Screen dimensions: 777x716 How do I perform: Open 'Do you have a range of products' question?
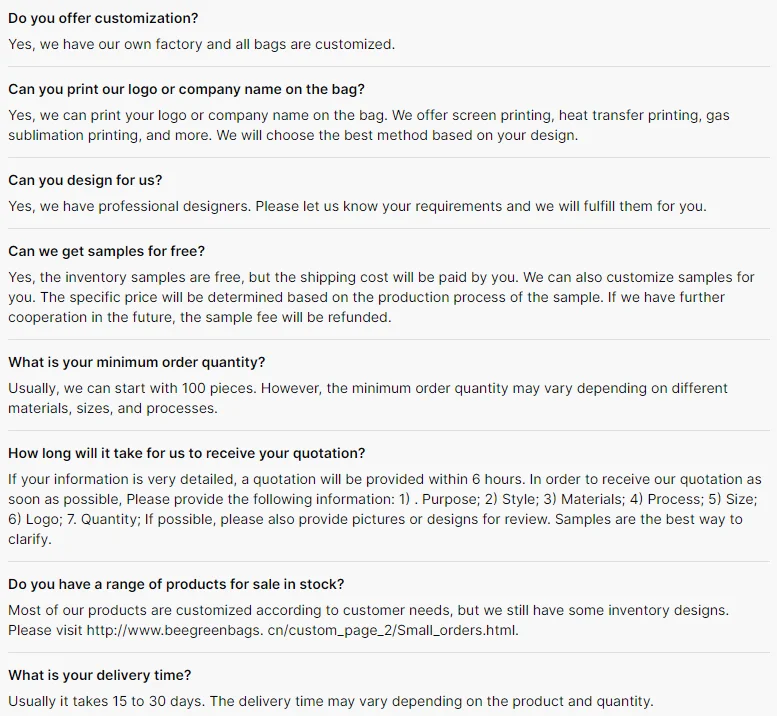pos(176,584)
